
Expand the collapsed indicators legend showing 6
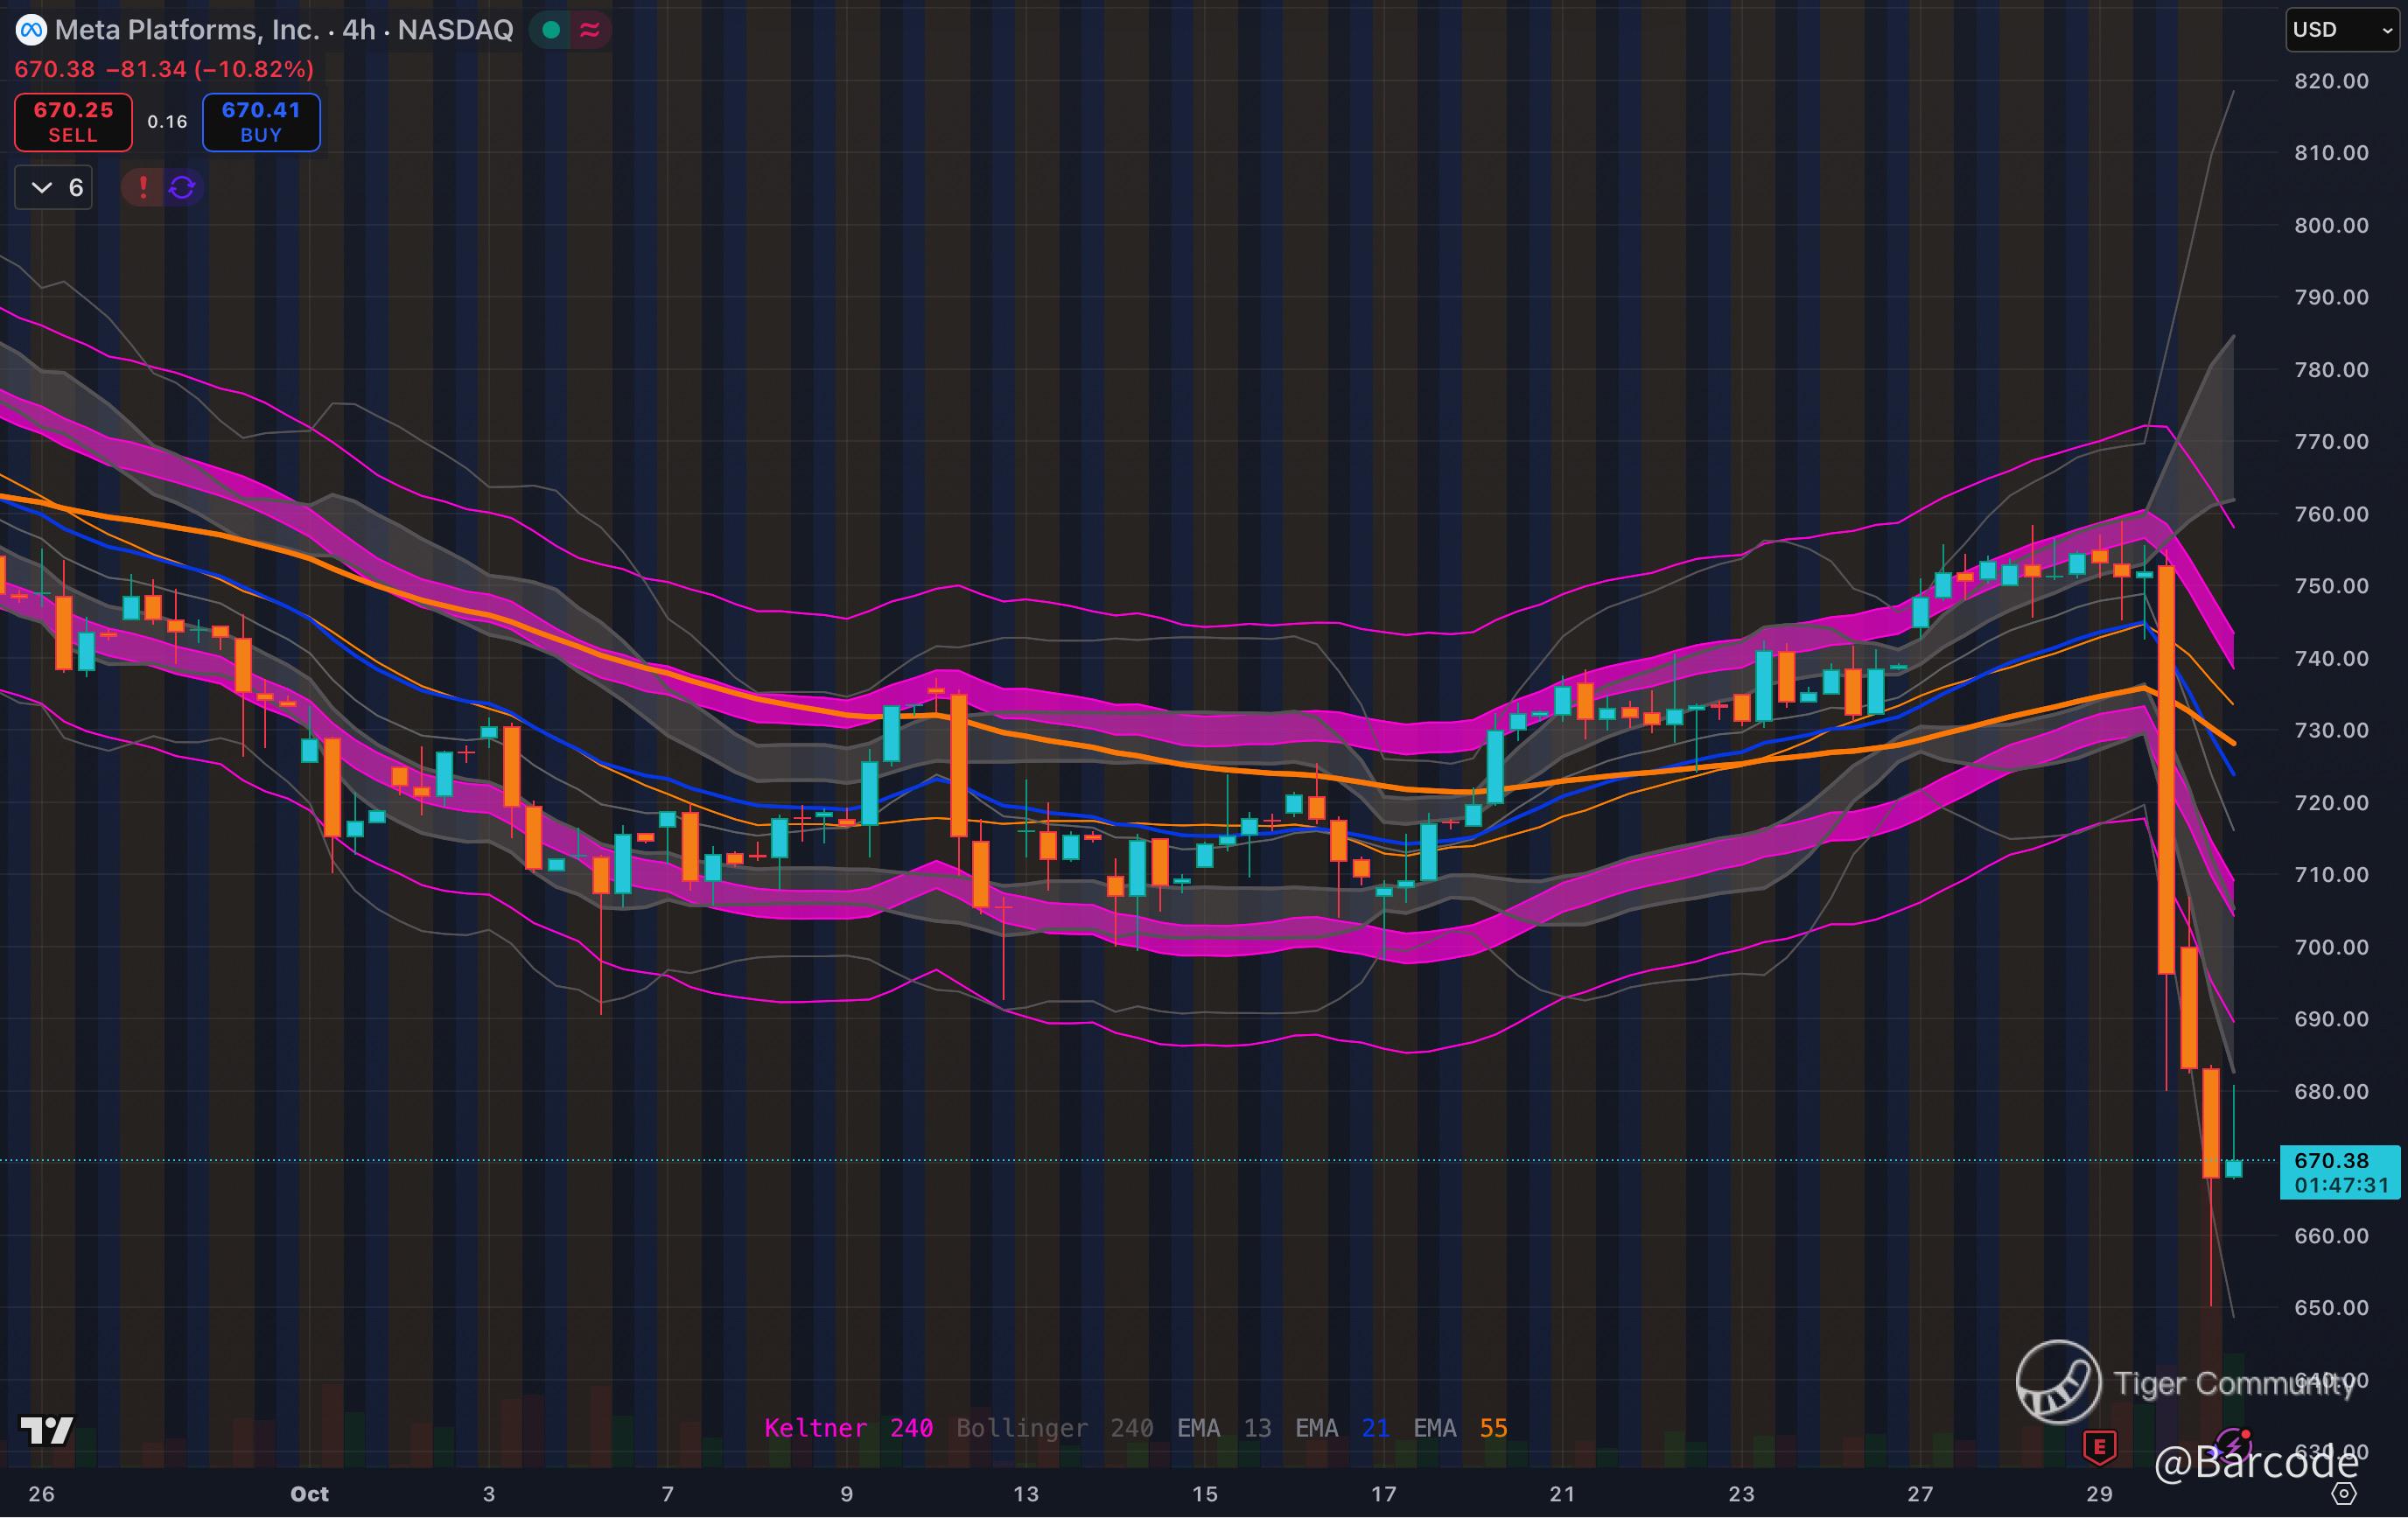(54, 187)
